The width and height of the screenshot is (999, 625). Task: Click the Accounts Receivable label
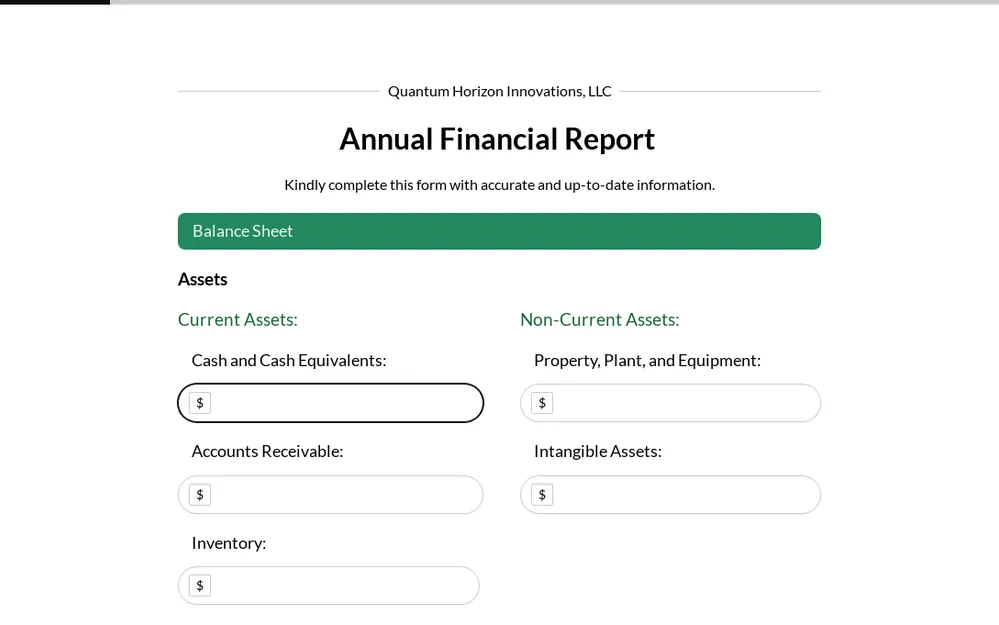click(267, 451)
